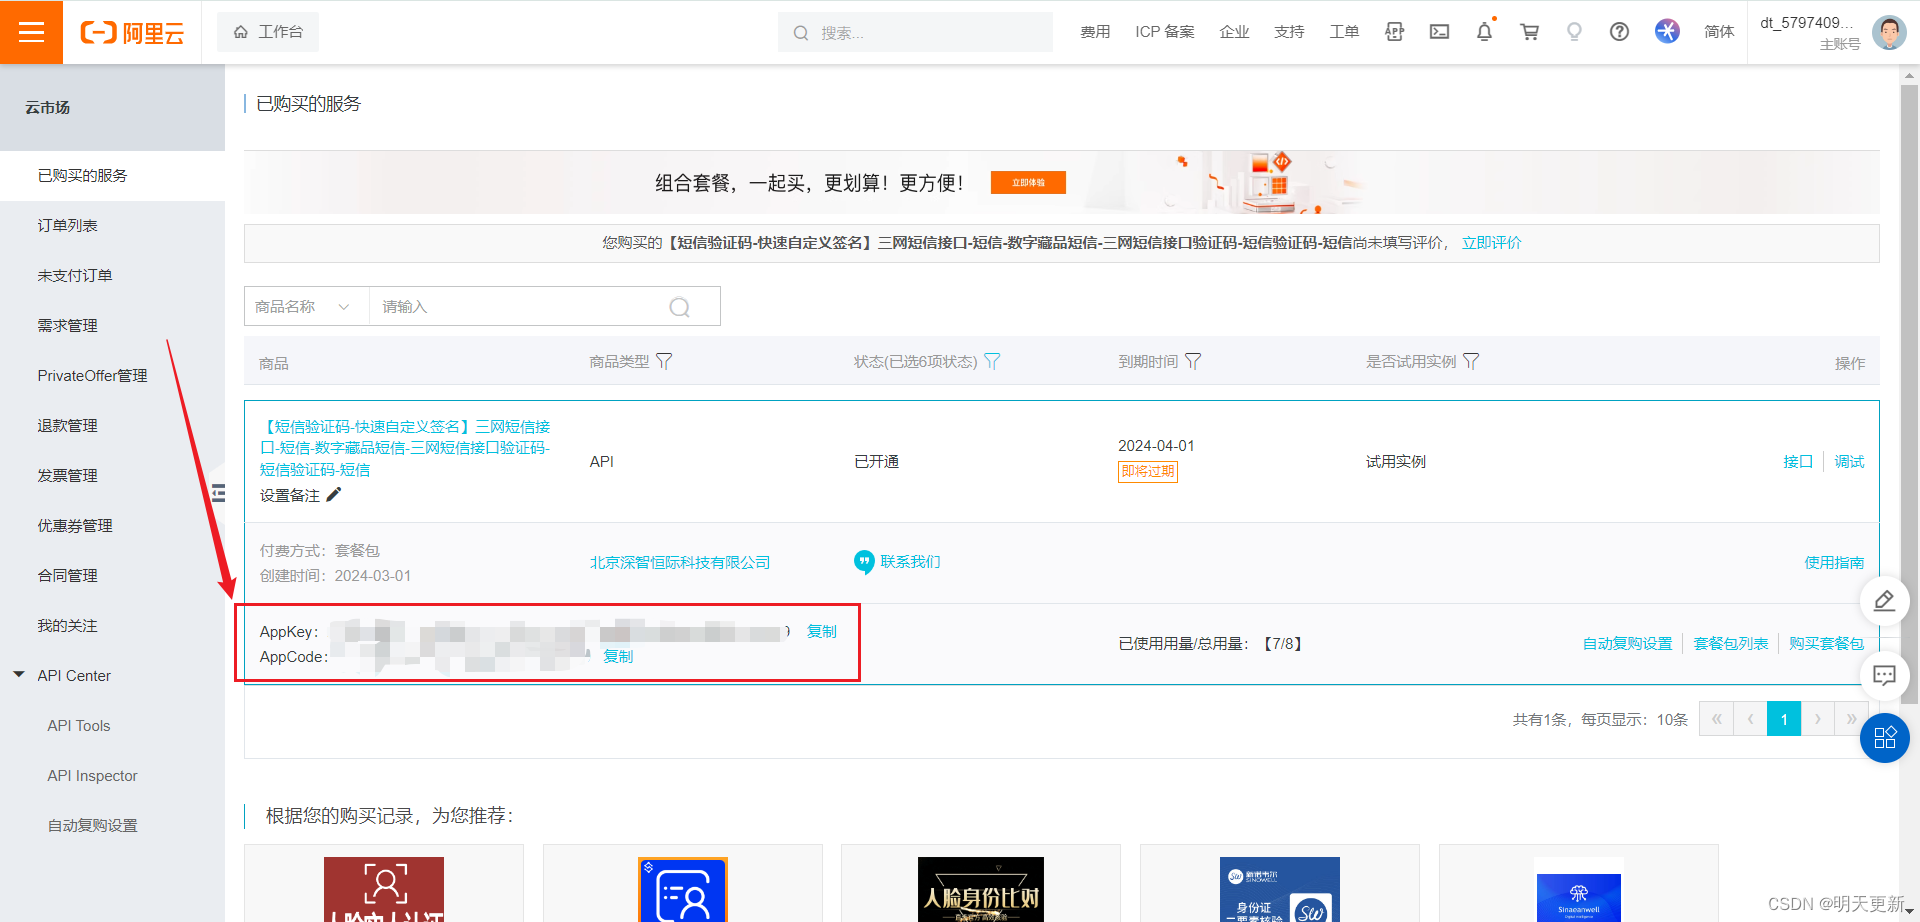Open the 企业 menu

pos(1235,32)
